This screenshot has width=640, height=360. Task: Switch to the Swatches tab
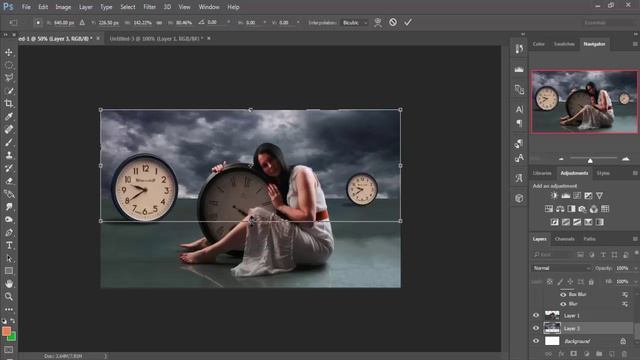(x=564, y=44)
